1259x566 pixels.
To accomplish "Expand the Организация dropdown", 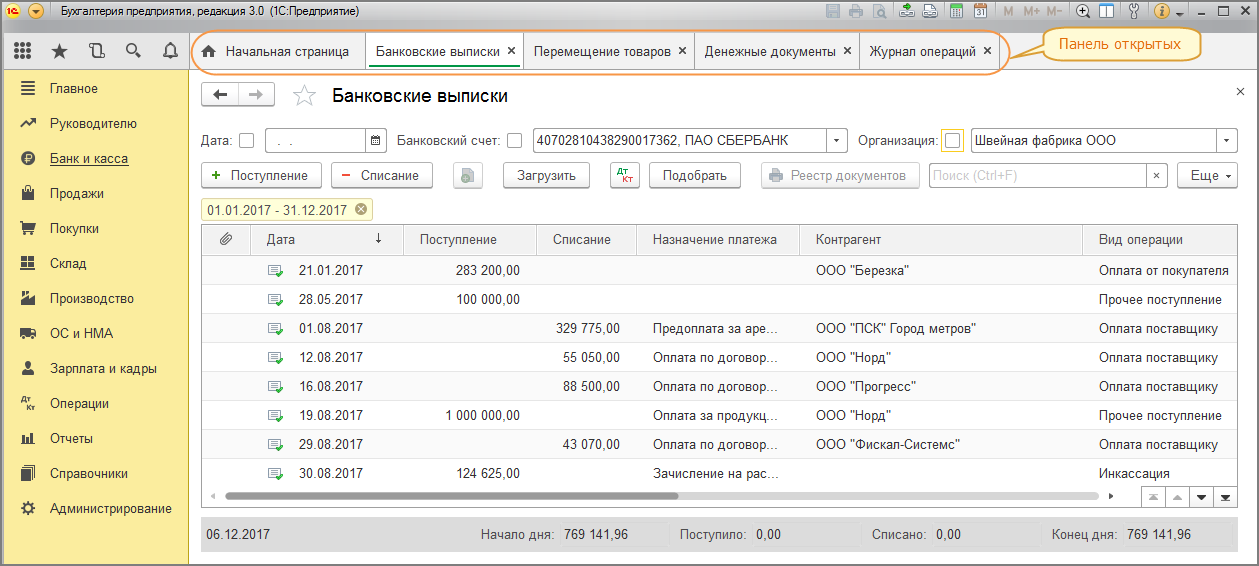I will tap(1227, 141).
